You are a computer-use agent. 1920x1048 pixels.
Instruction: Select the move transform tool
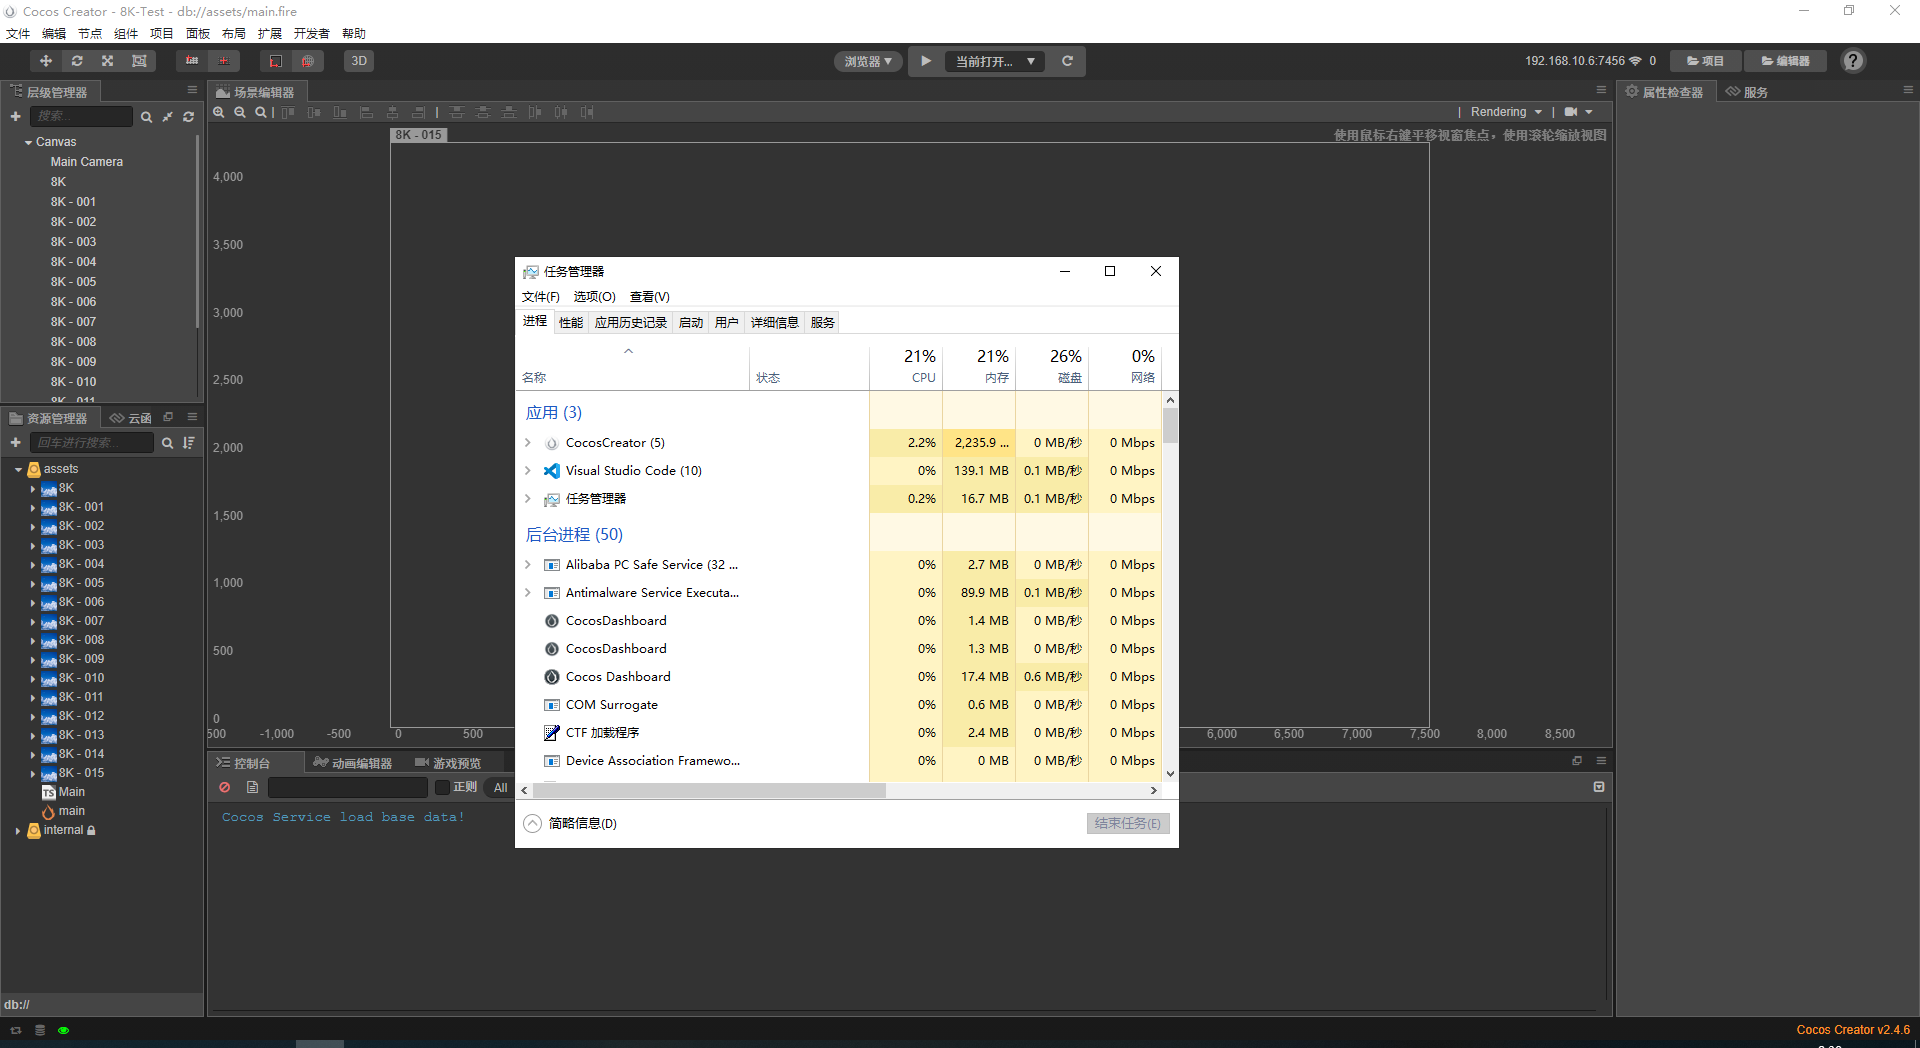46,61
